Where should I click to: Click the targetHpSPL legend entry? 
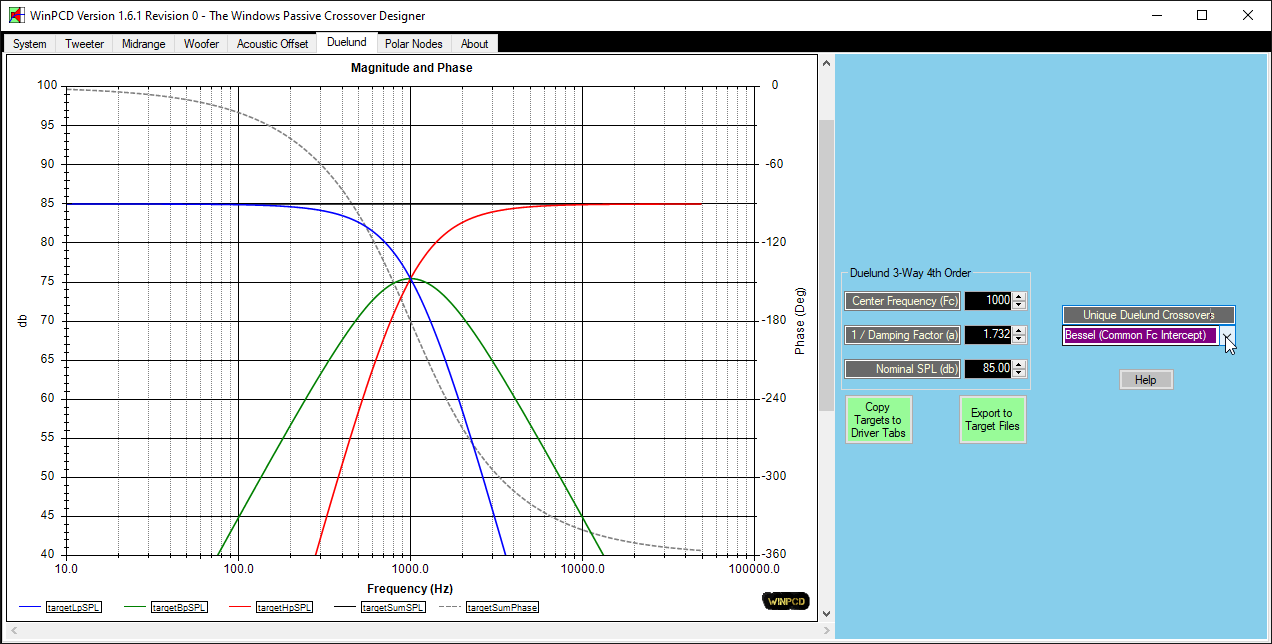coord(284,607)
